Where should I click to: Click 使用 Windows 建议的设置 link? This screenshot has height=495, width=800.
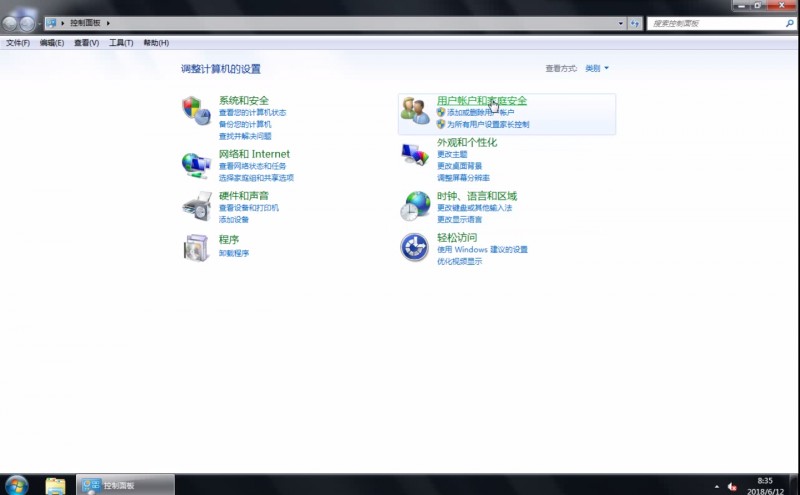[x=482, y=250]
